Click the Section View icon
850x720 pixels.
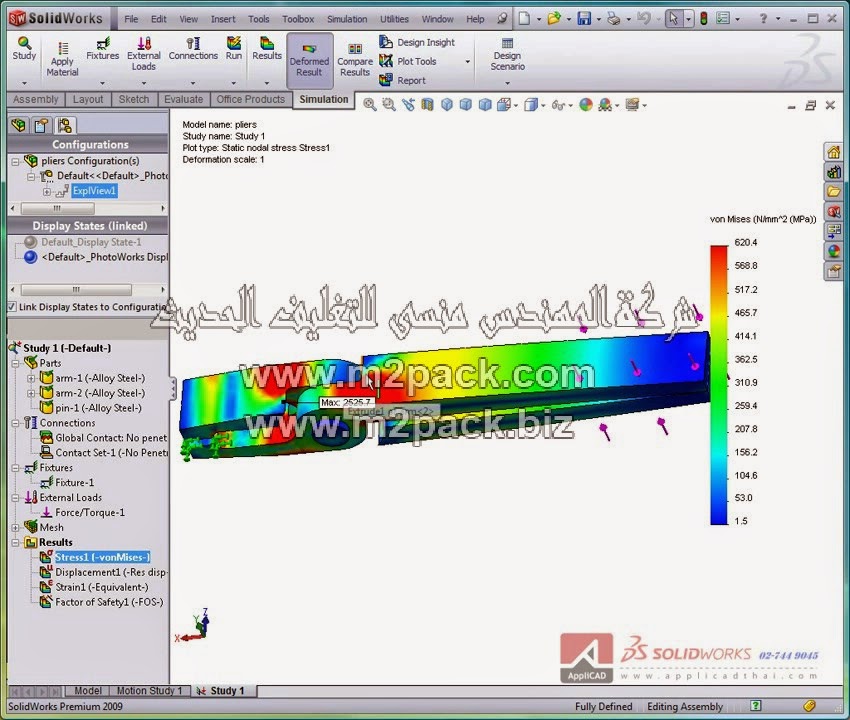[427, 105]
